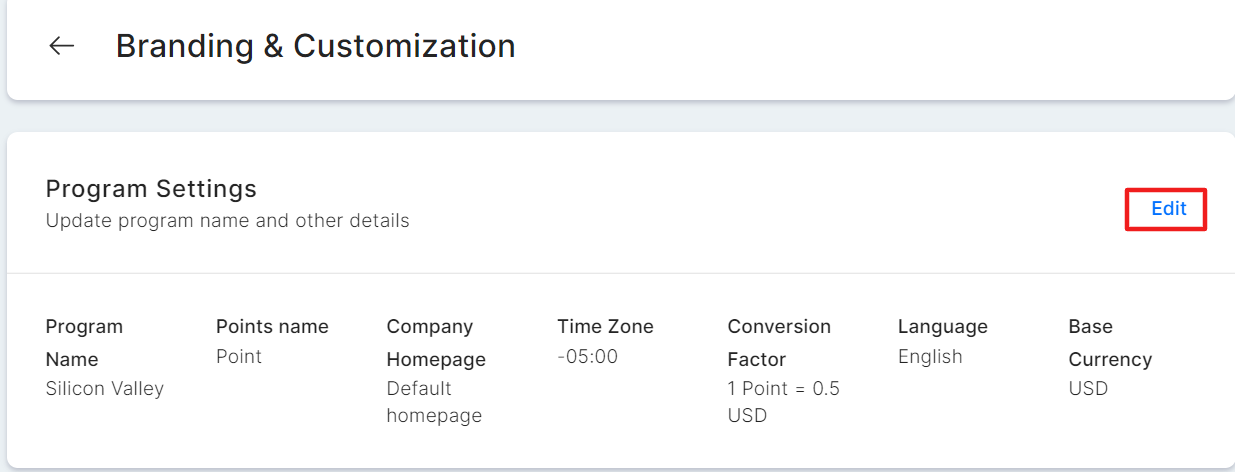Select the Default homepage value

[434, 402]
